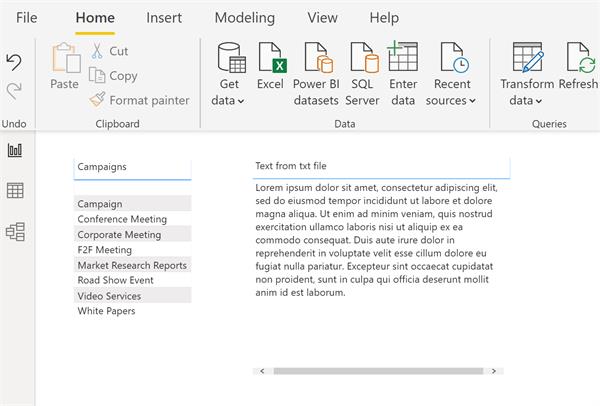The height and width of the screenshot is (406, 600).
Task: Expand the Transform data dropdown
Action: (526, 100)
